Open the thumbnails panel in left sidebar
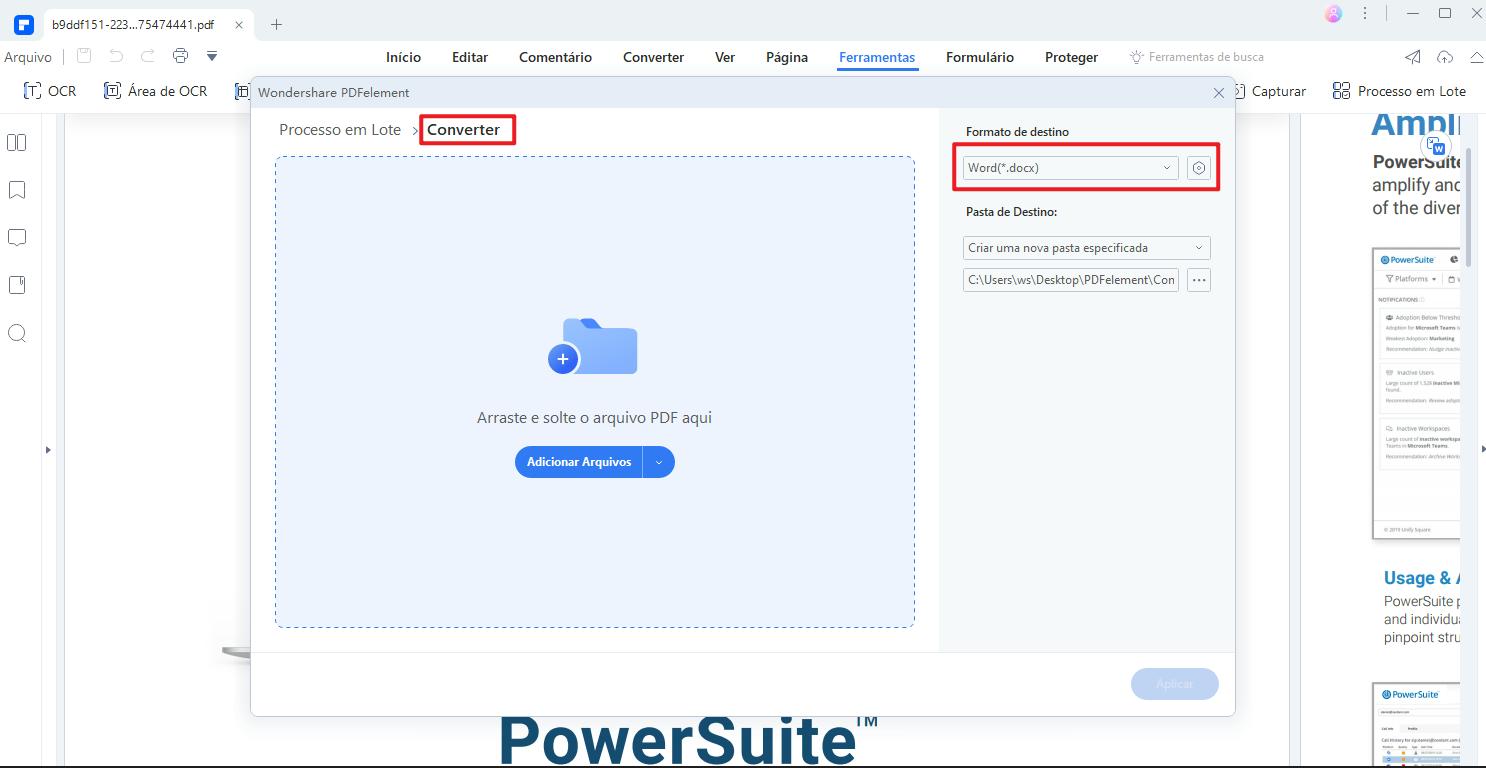This screenshot has height=768, width=1486. coord(17,143)
